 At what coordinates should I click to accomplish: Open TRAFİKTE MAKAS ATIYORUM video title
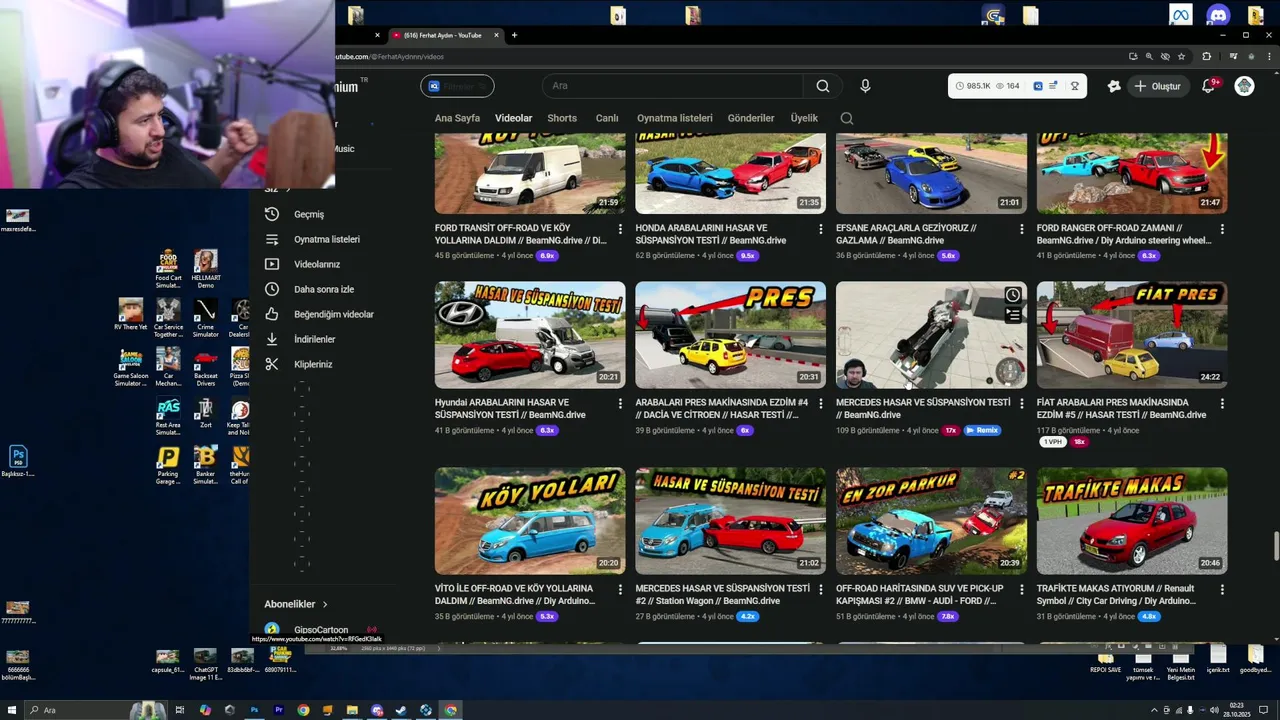coord(1118,594)
